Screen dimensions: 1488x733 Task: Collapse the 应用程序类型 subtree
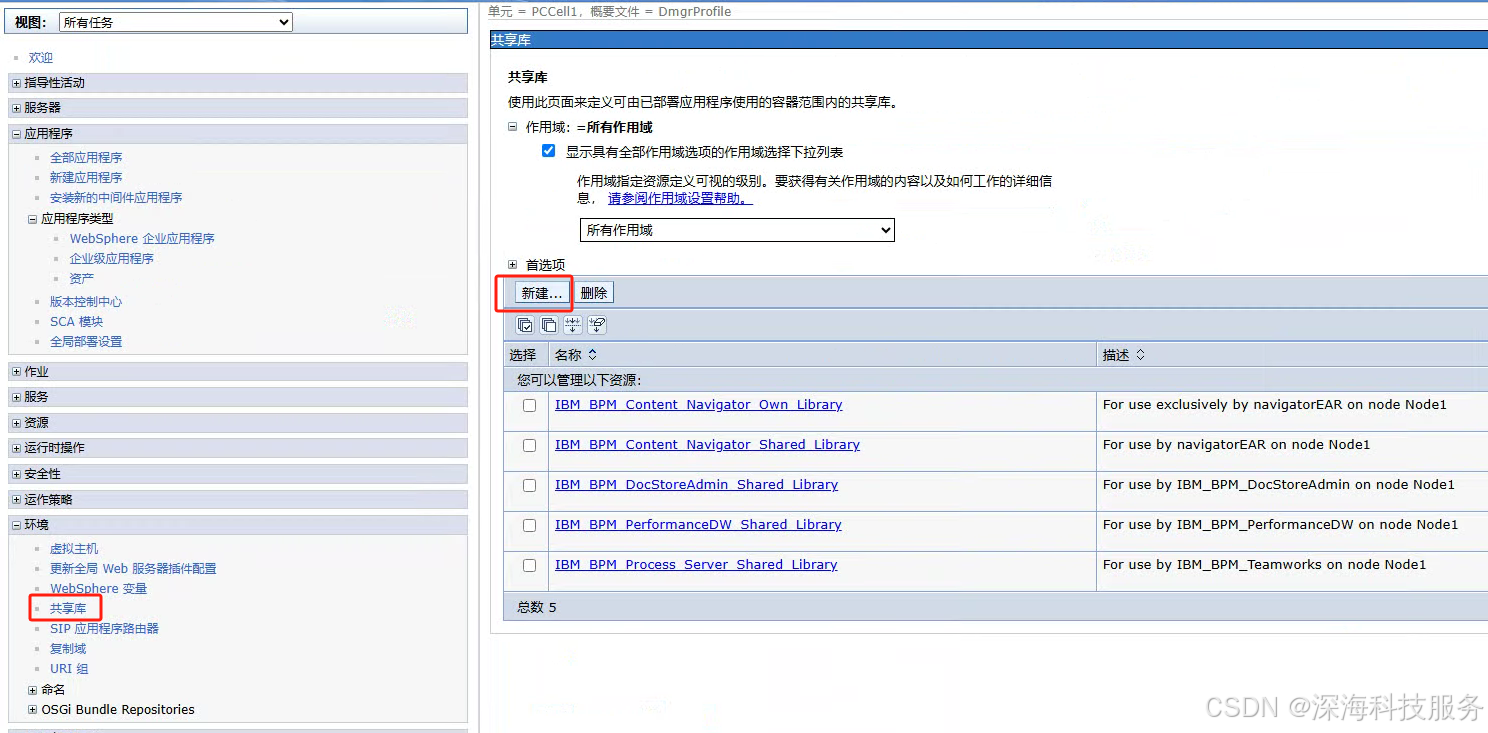33,218
